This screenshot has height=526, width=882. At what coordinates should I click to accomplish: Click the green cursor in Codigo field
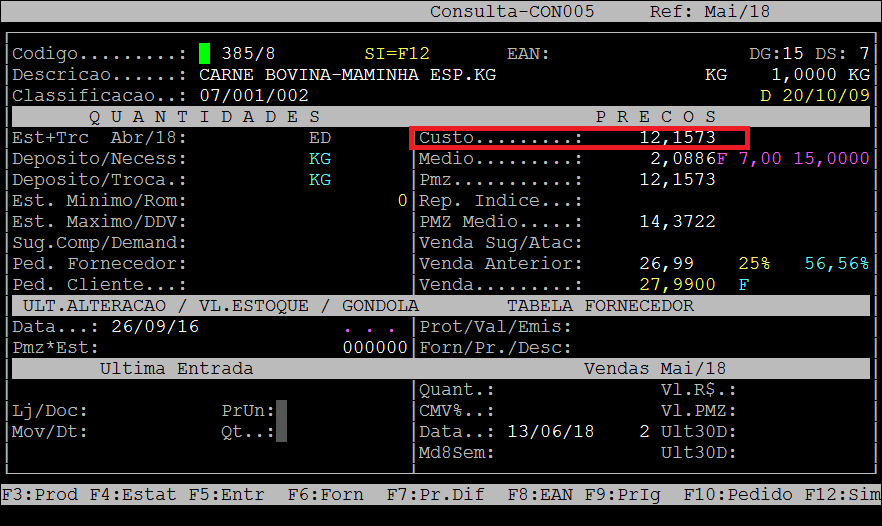tap(205, 54)
